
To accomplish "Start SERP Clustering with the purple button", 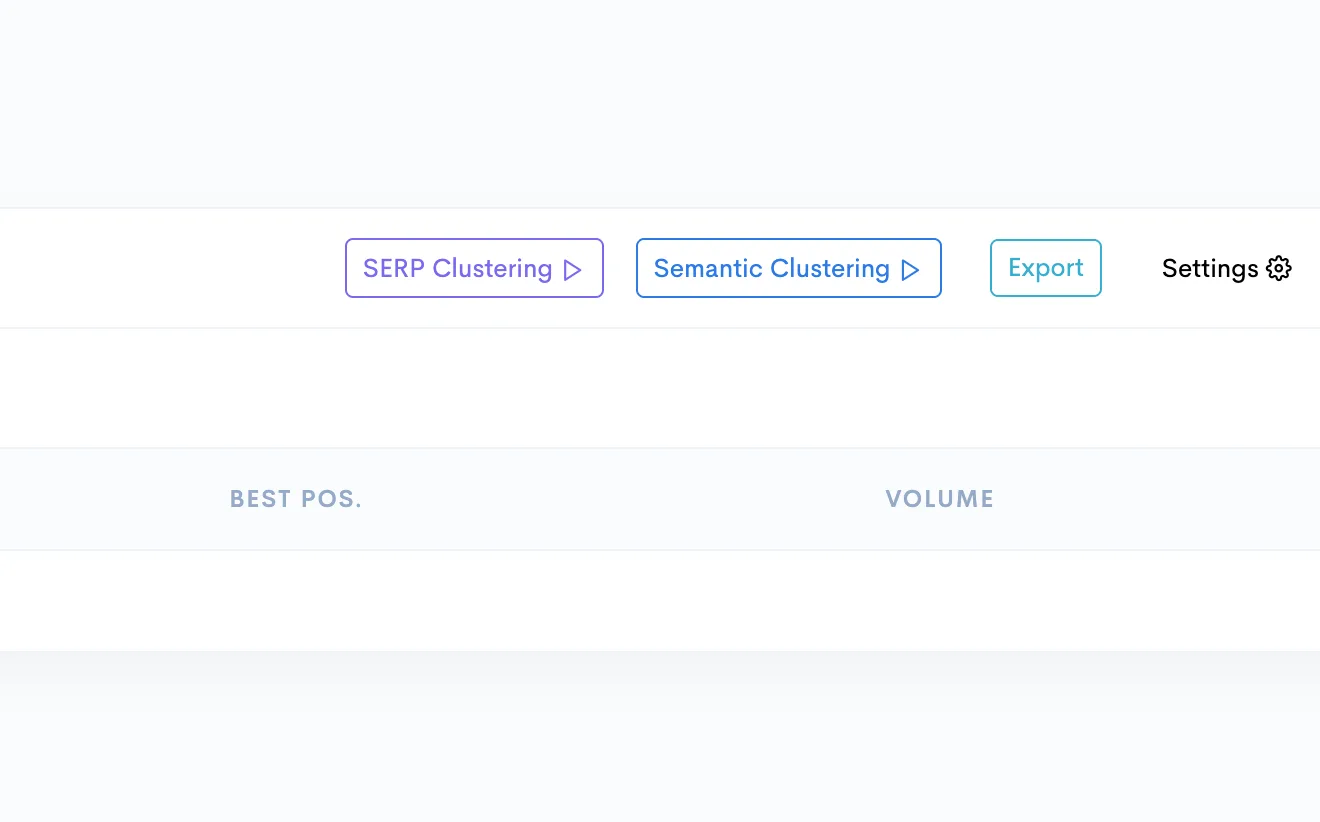I will 474,268.
